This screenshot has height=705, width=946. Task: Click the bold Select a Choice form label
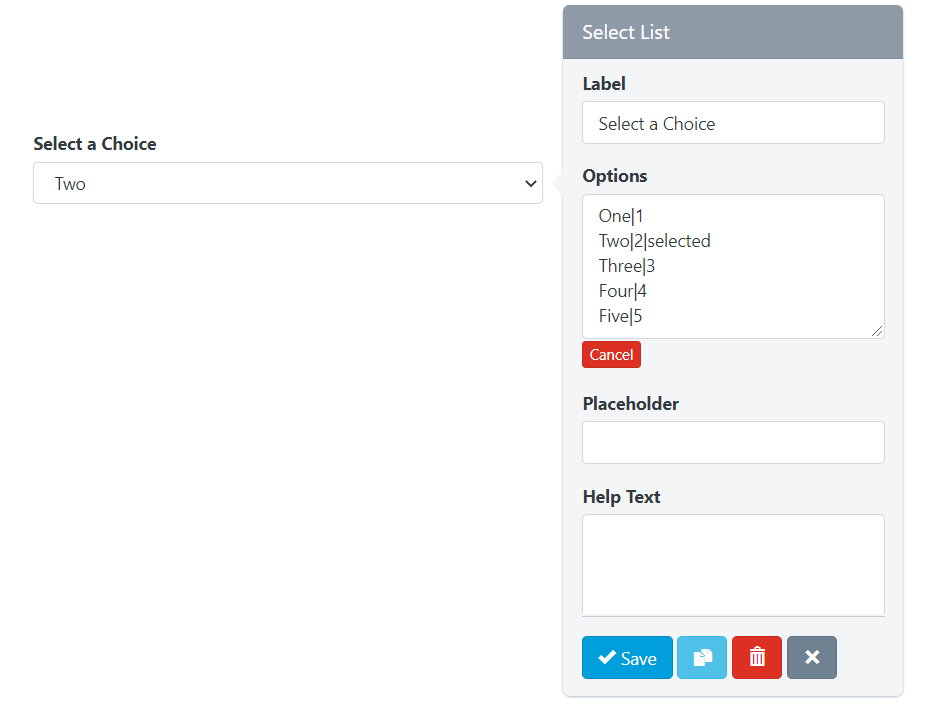95,144
